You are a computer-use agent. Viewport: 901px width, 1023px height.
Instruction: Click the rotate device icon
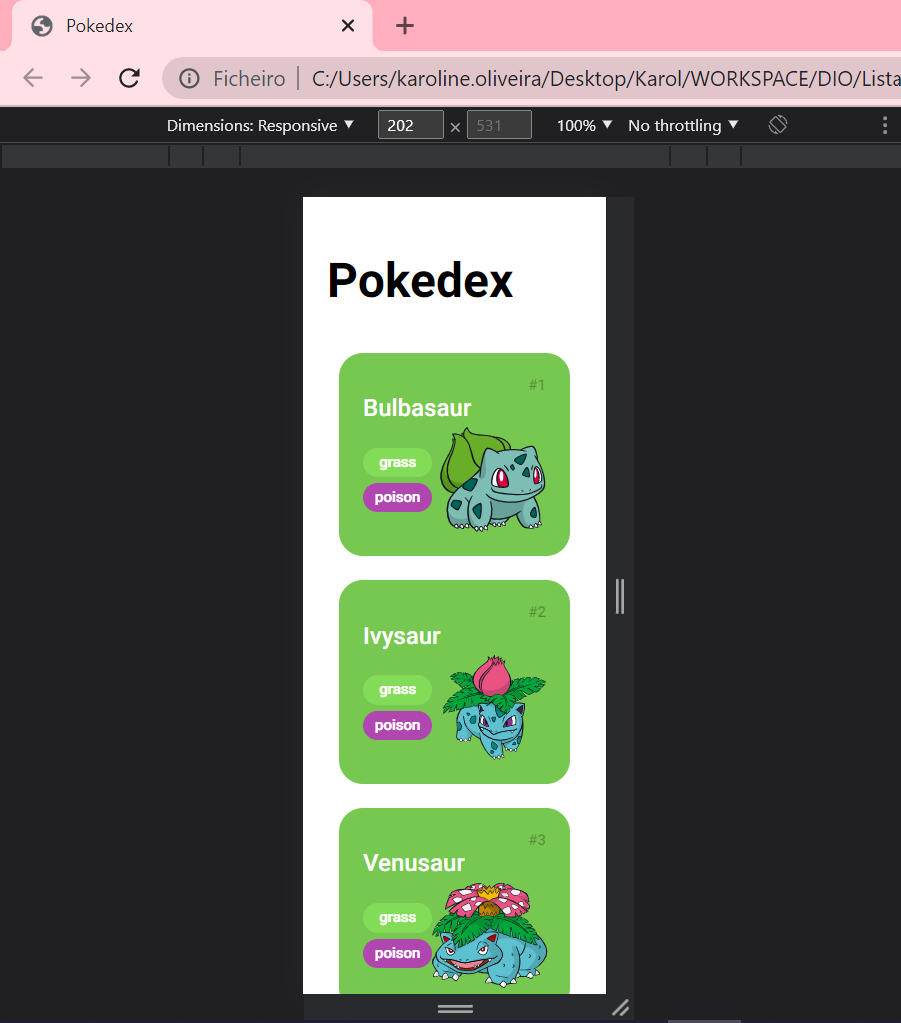click(x=778, y=125)
